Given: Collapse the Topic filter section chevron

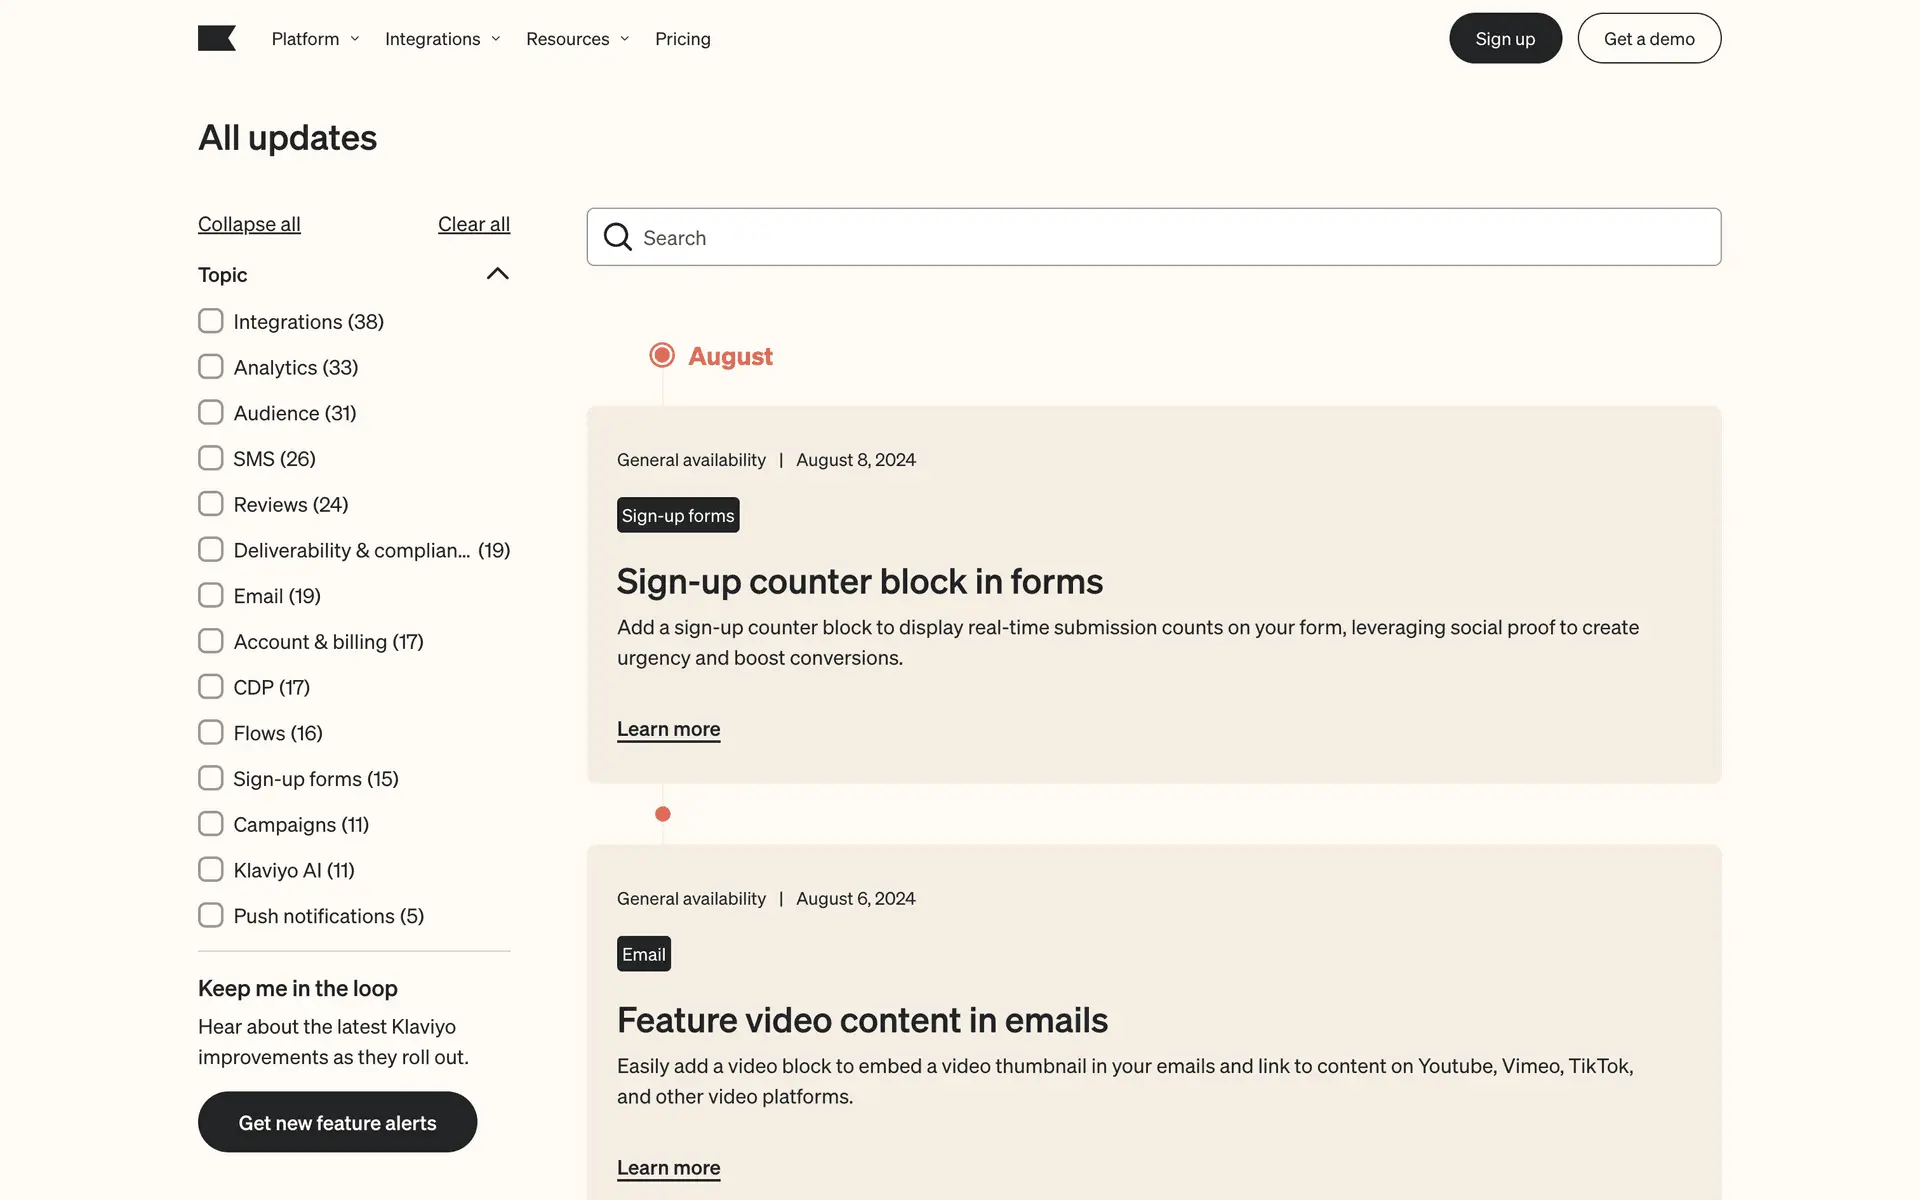Looking at the screenshot, I should pos(497,274).
